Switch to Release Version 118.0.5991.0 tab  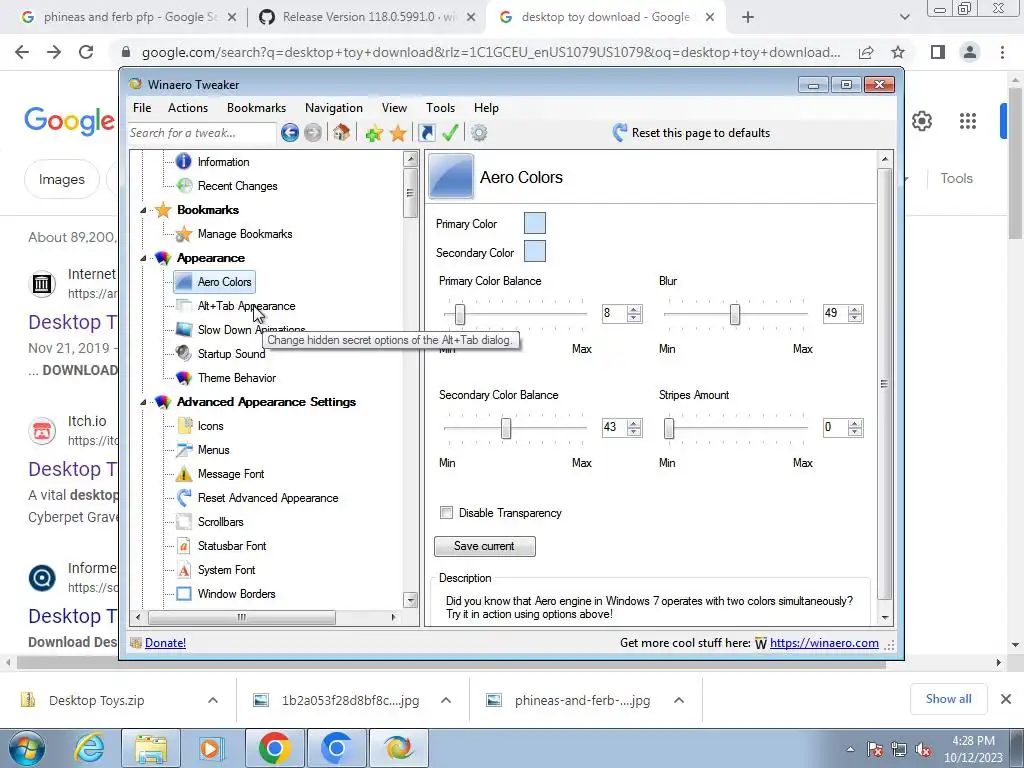coord(368,17)
